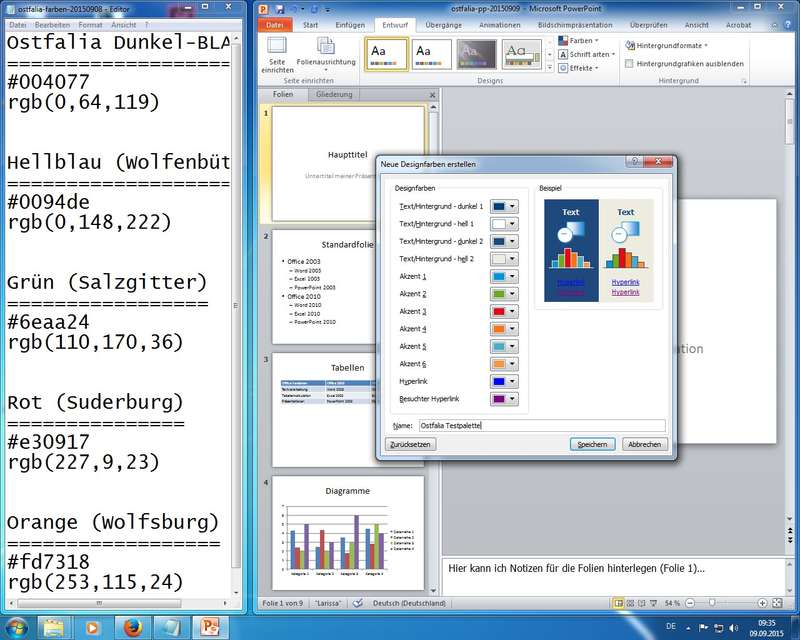Screen dimensions: 800x640
Task: Expand the Hintergrundformate dropdown
Action: pyautogui.click(x=666, y=45)
